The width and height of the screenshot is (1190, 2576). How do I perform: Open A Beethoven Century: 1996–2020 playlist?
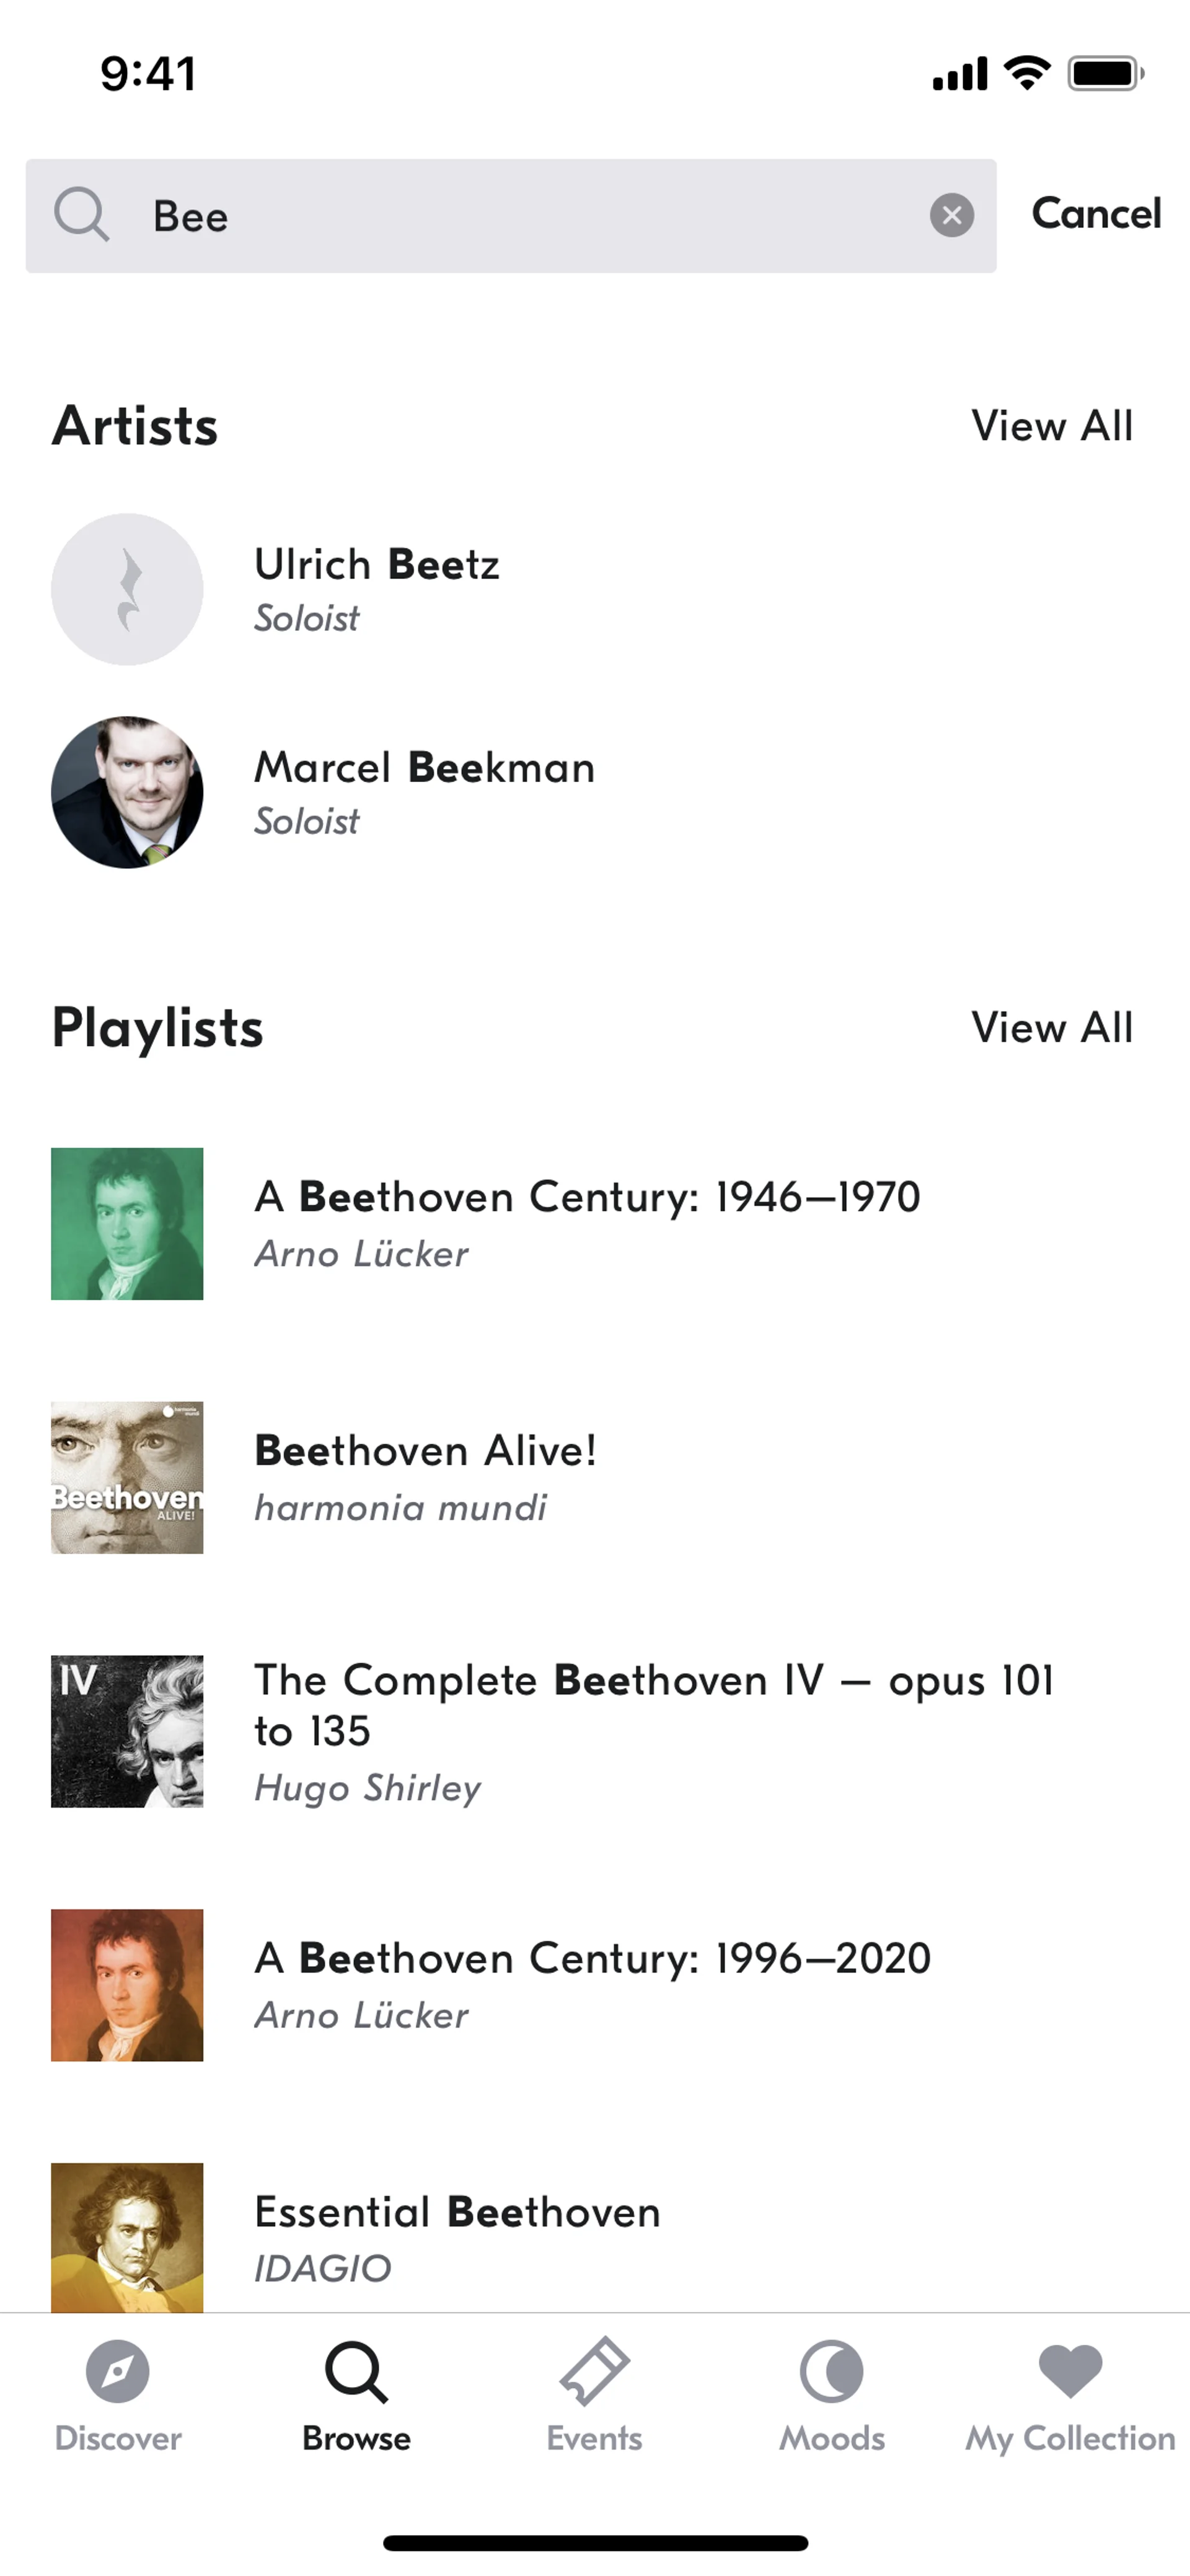coord(592,1984)
